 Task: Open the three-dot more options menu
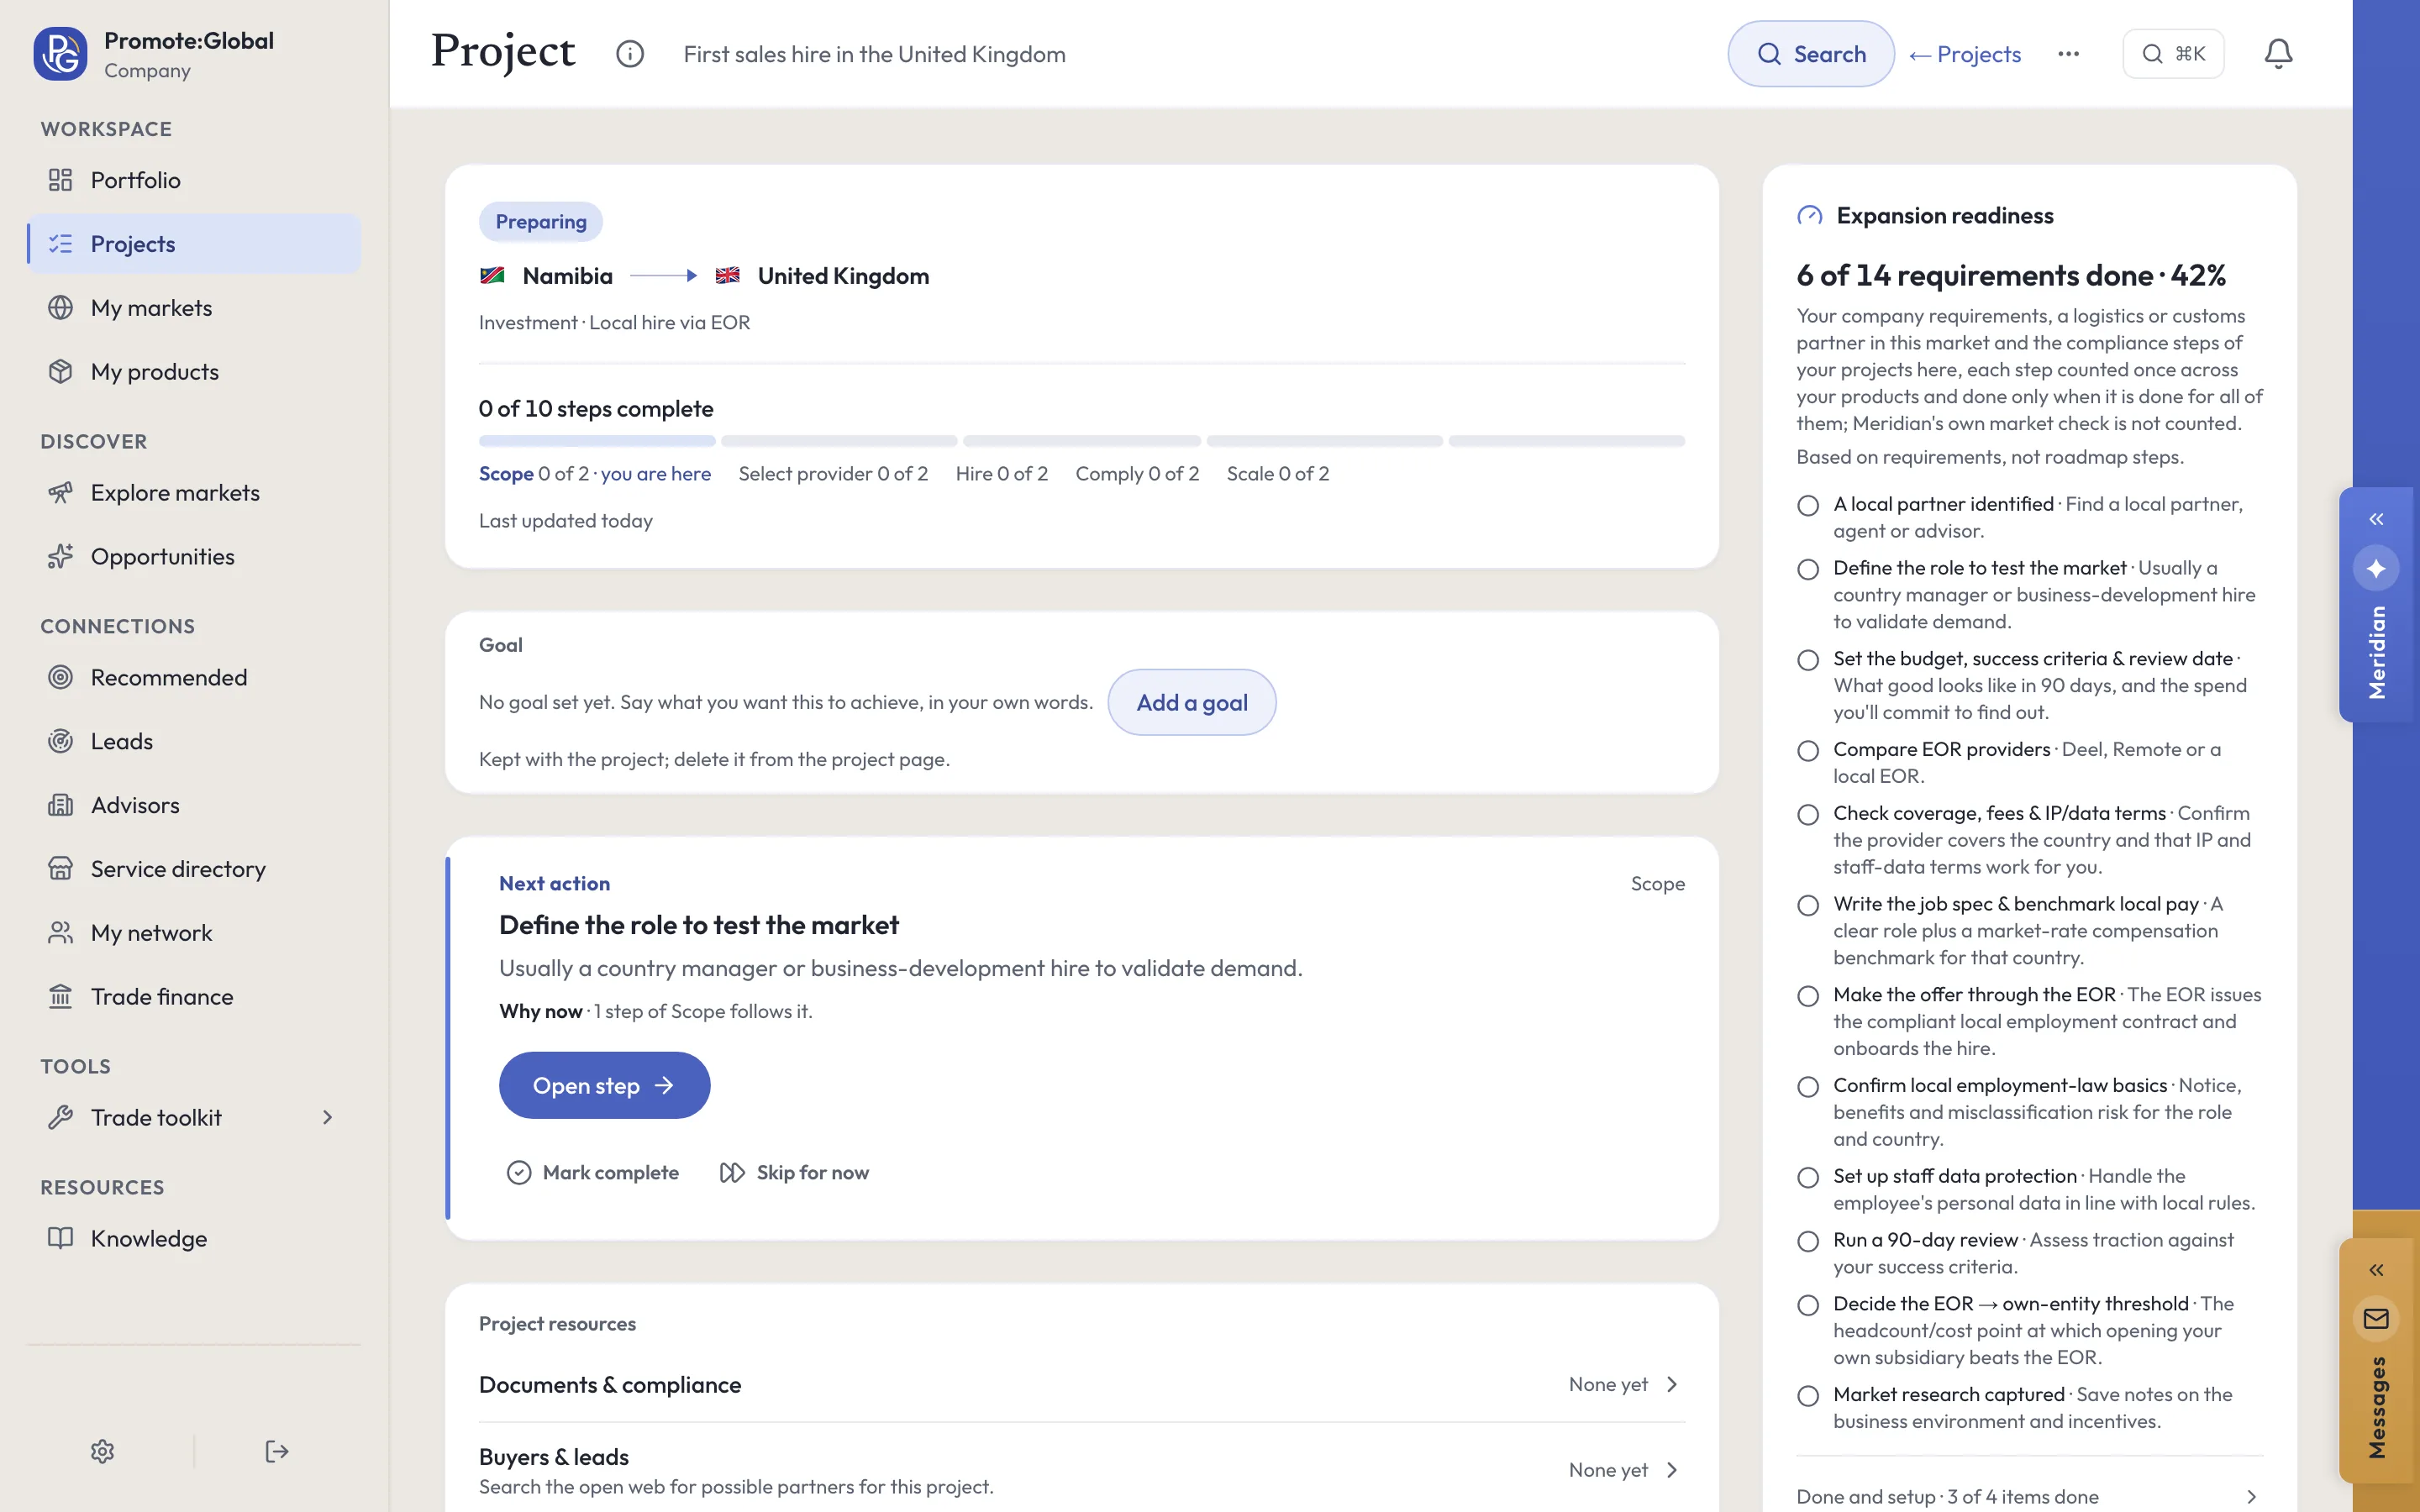[x=2069, y=54]
